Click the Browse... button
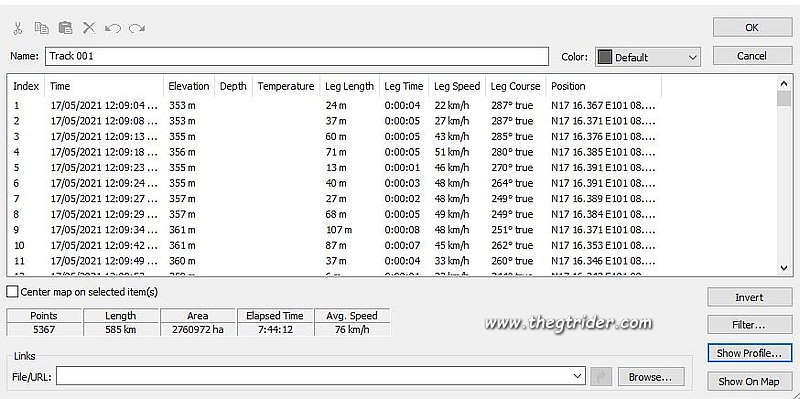This screenshot has width=800, height=399. (652, 377)
